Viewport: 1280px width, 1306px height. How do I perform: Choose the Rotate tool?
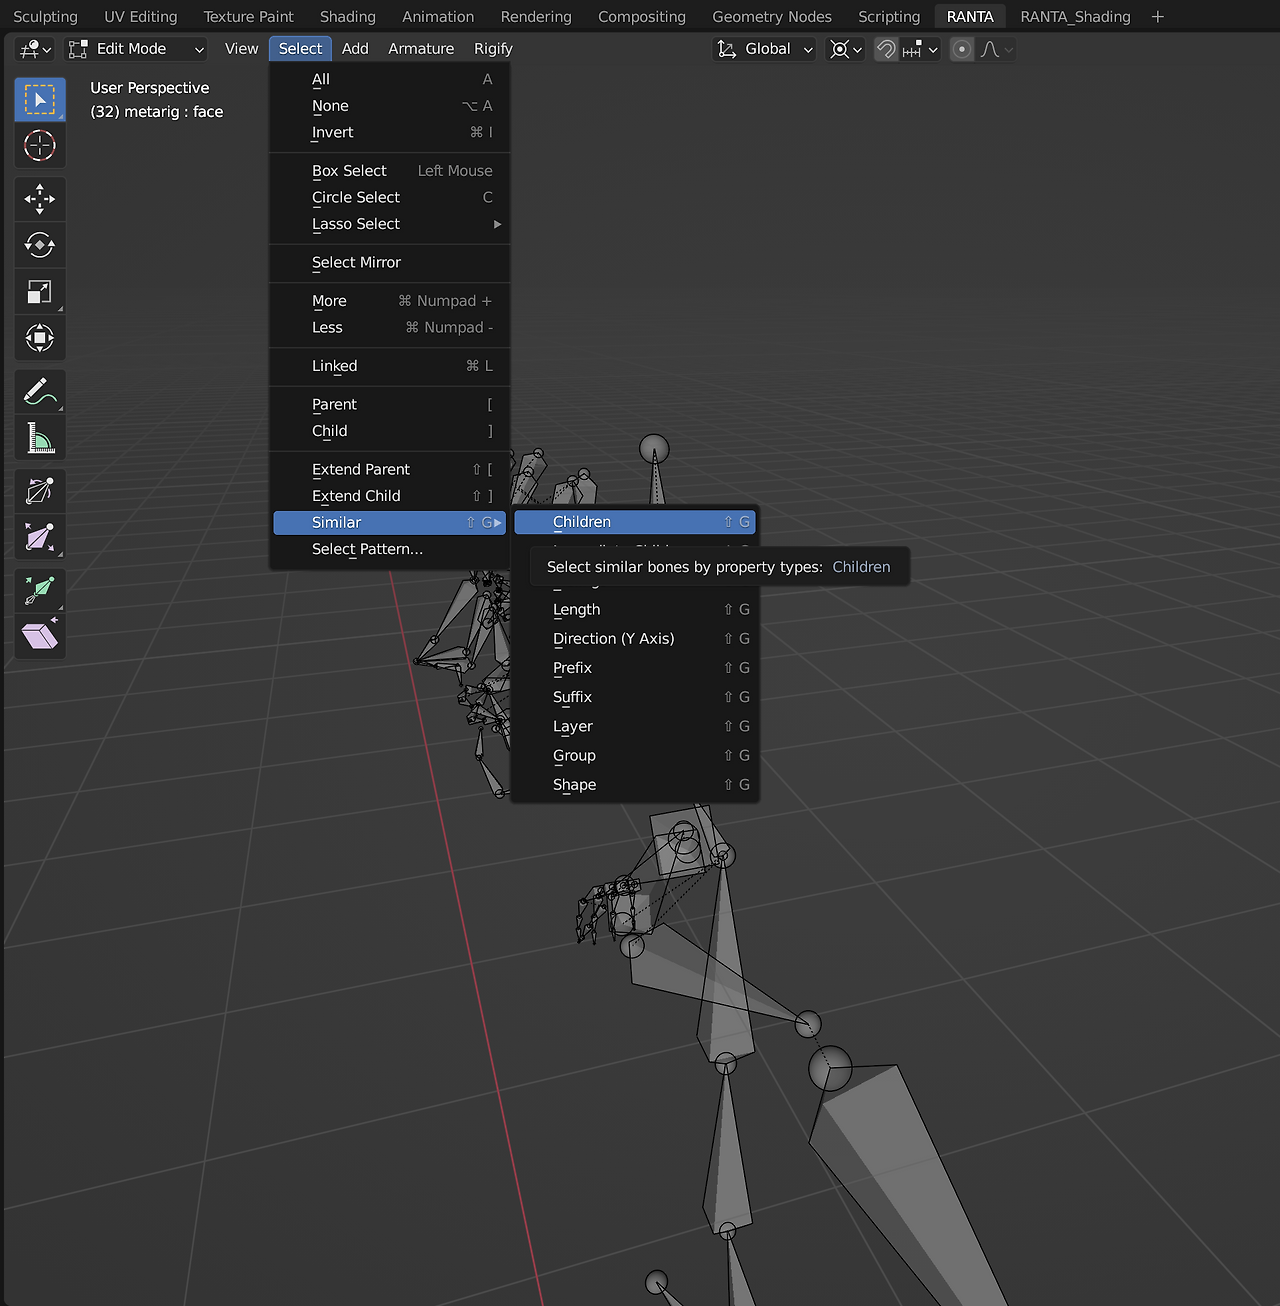(40, 245)
